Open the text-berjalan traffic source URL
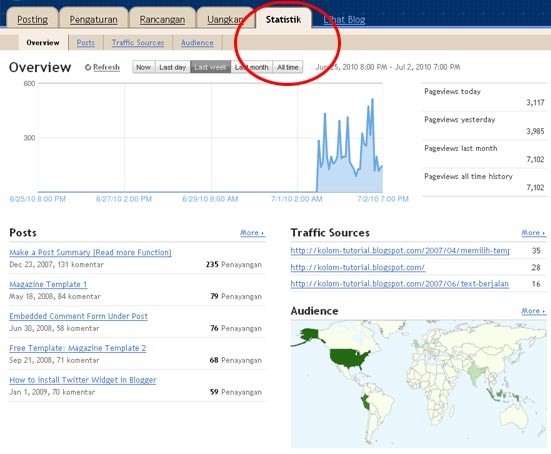Viewport: 551px width, 454px height. click(x=400, y=284)
